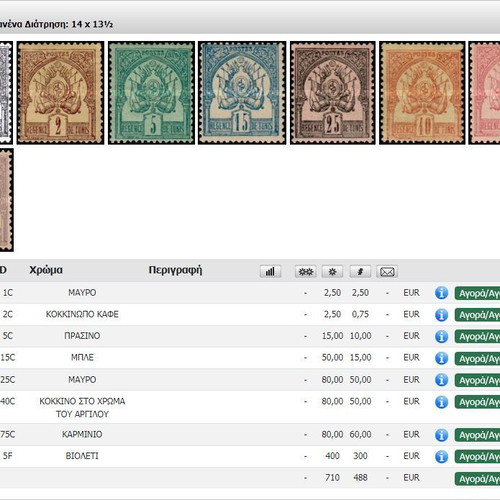Open info icon for 5F ΒΙΟΛΕΤΙ row
This screenshot has height=500, width=500.
[x=441, y=456]
